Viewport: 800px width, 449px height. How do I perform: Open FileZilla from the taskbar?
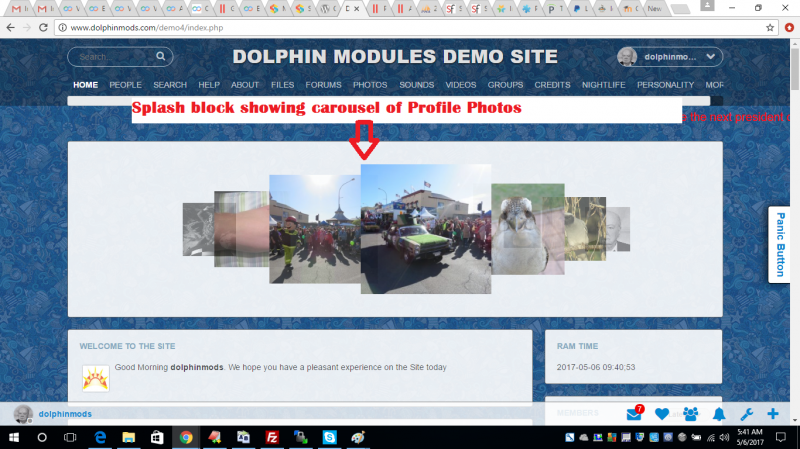[x=272, y=437]
